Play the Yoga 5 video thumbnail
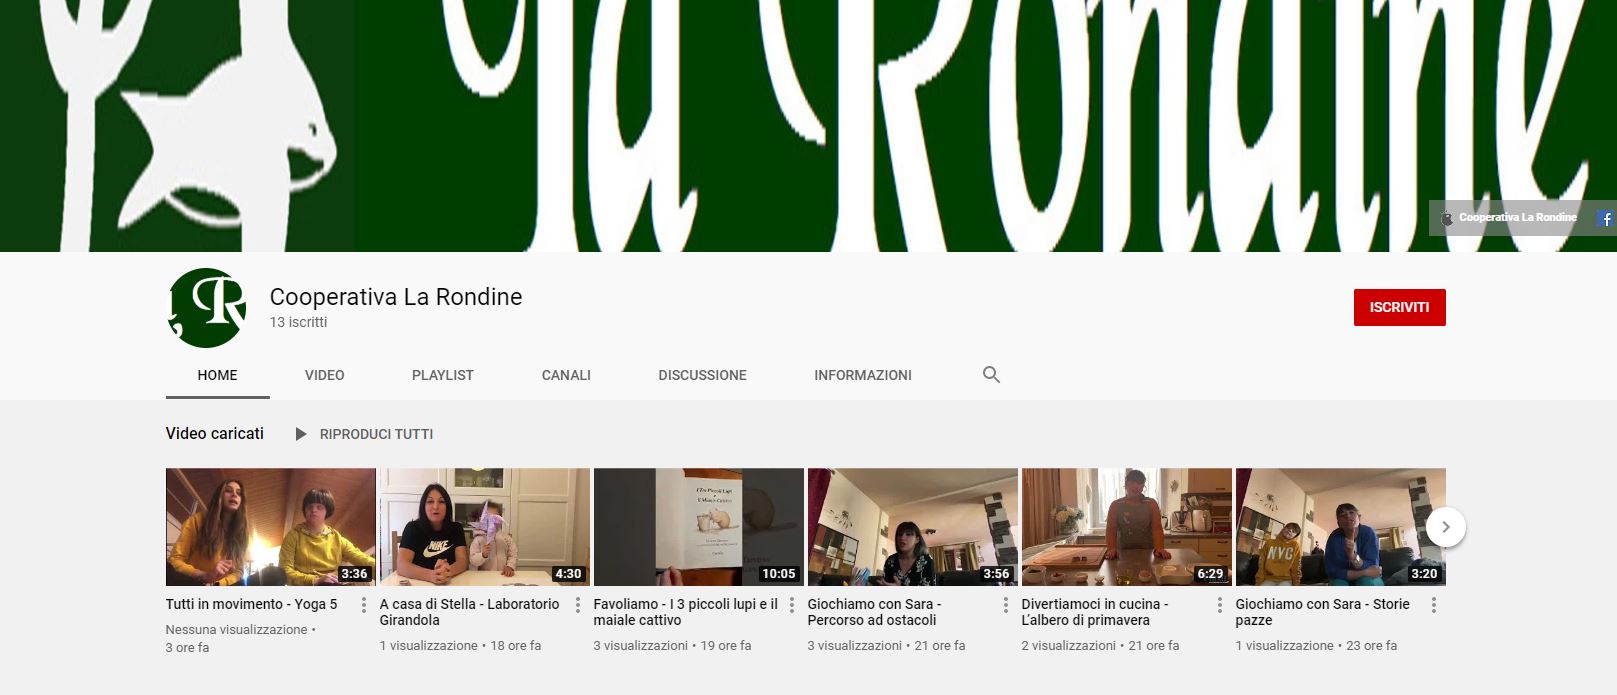This screenshot has height=695, width=1617. [x=271, y=527]
